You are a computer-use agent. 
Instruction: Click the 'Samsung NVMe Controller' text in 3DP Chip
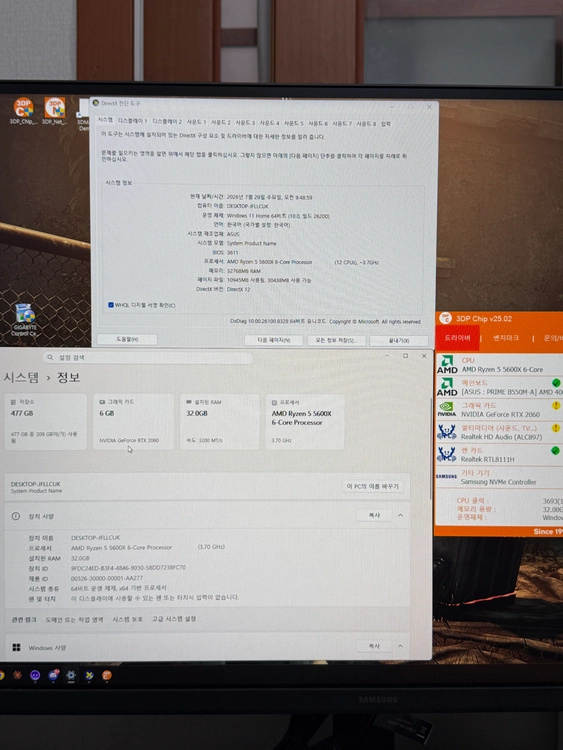pos(498,482)
